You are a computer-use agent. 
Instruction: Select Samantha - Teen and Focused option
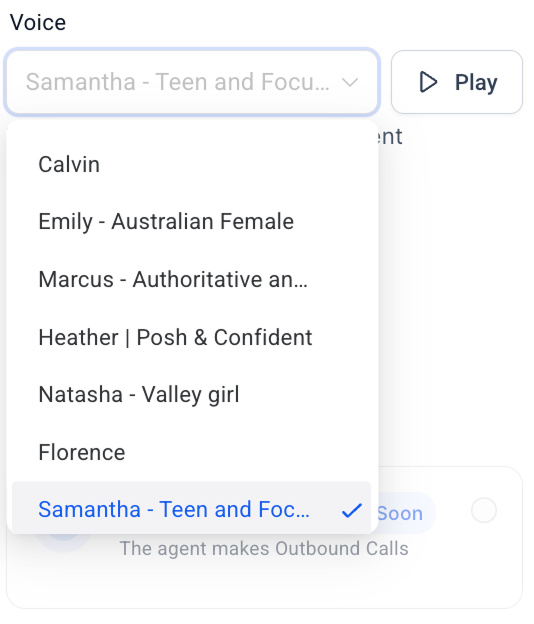191,508
